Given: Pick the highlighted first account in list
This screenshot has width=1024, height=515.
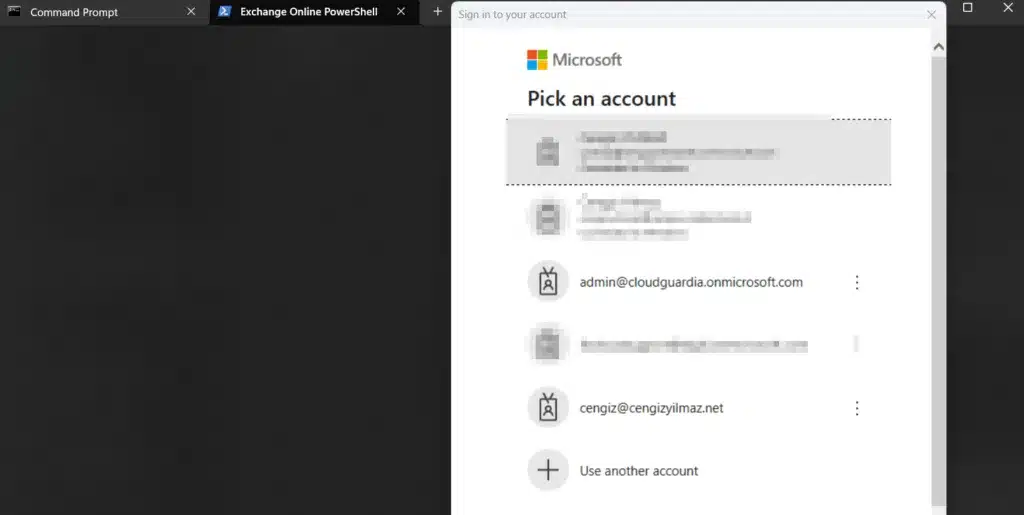Looking at the screenshot, I should [698, 152].
